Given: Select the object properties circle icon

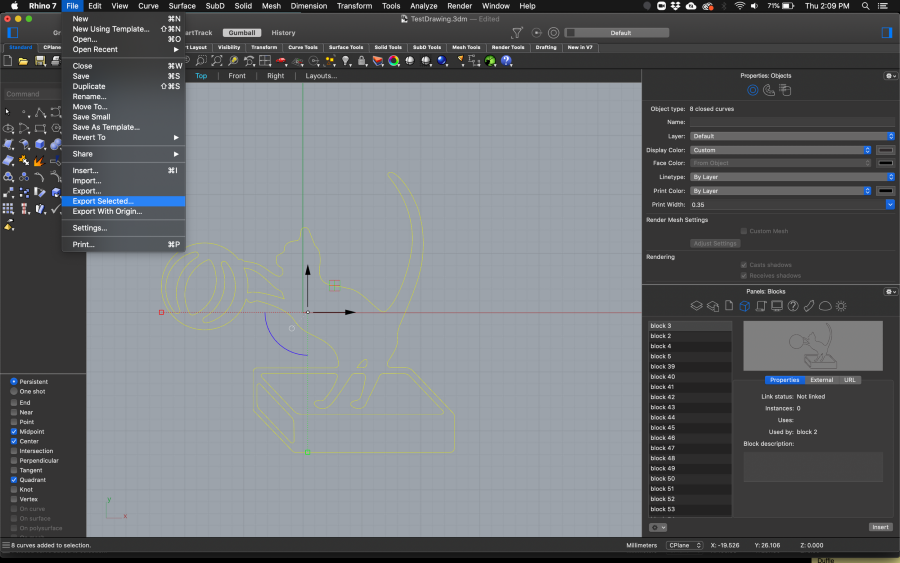Looking at the screenshot, I should pyautogui.click(x=753, y=90).
